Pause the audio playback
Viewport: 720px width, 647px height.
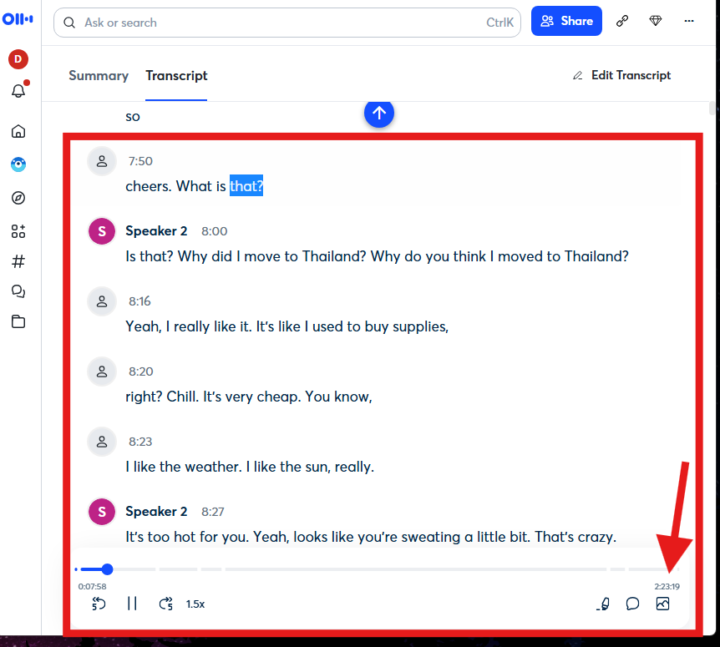click(x=132, y=603)
